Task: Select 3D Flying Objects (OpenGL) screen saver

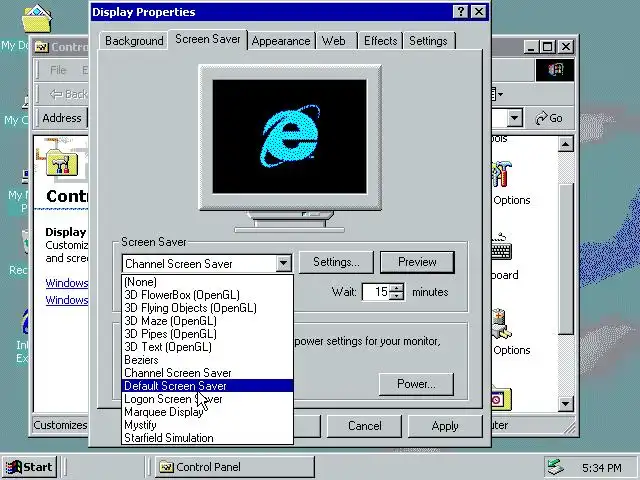Action: click(x=207, y=308)
